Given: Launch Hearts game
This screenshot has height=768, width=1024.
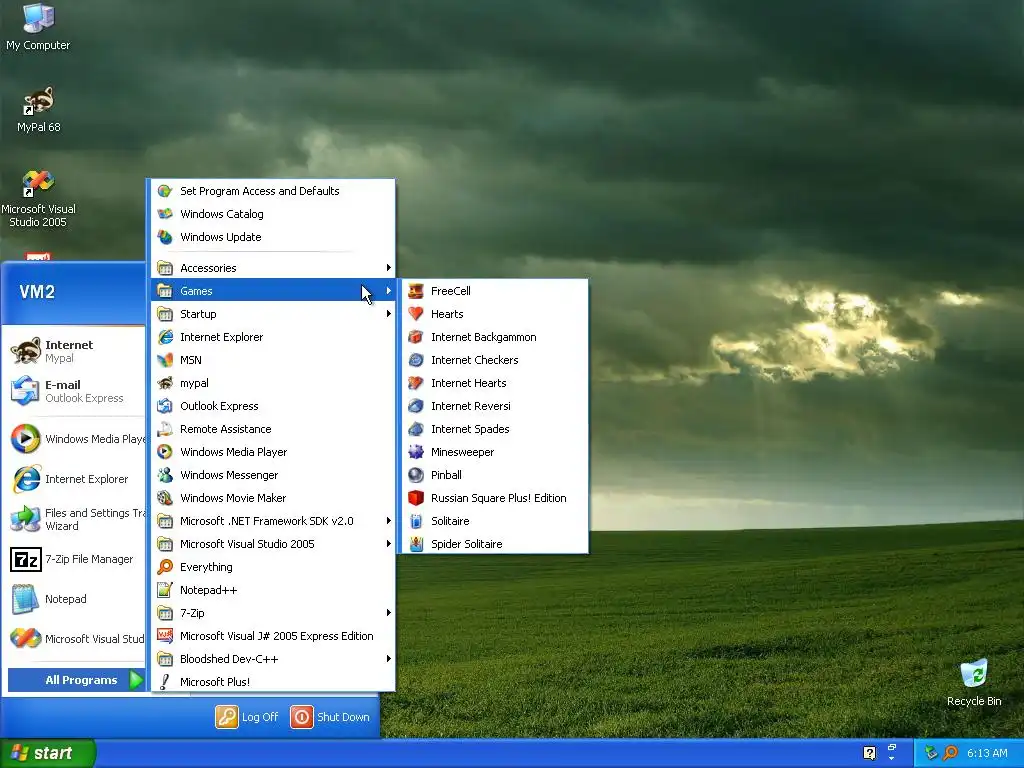Looking at the screenshot, I should point(494,314).
